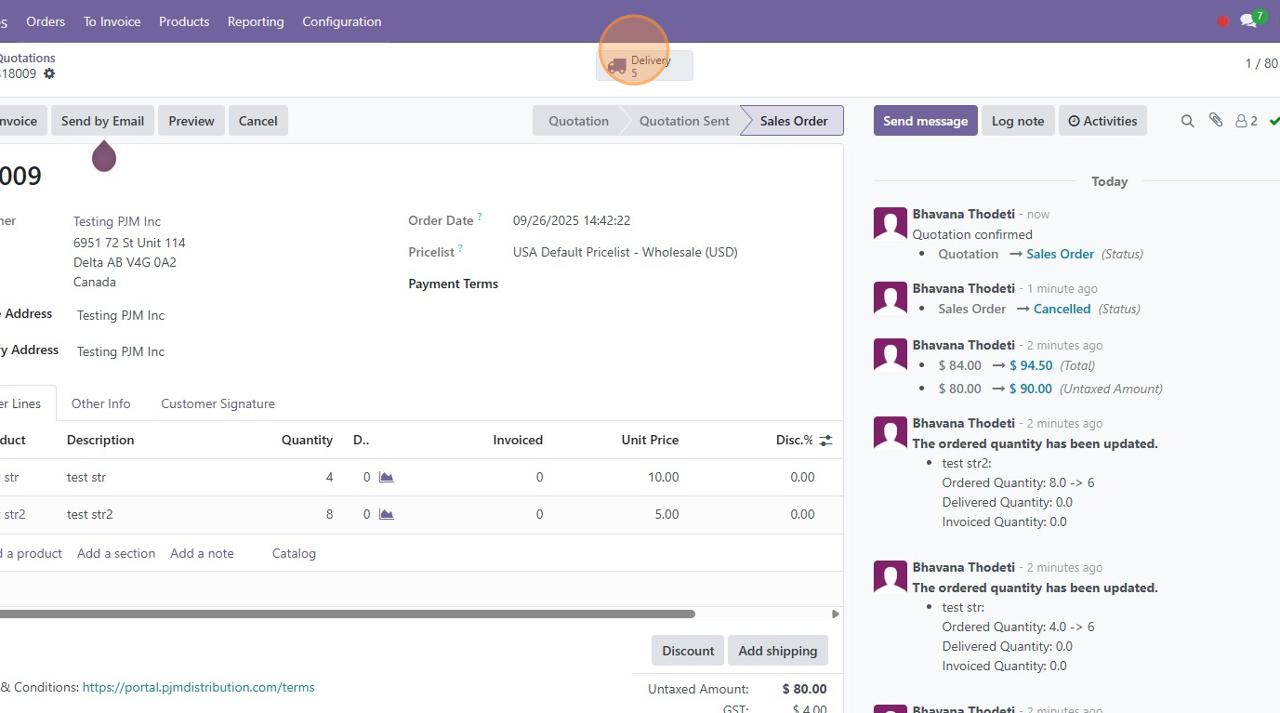Click the gear icon beside the order number
Screen dimensions: 1280x713
pos(49,74)
